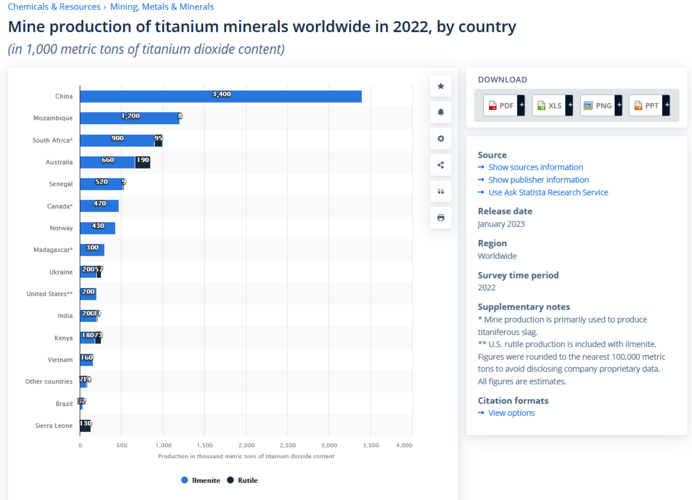Open Chemicals & Resources breadcrumb
Viewport: 692px width, 500px height.
(54, 7)
